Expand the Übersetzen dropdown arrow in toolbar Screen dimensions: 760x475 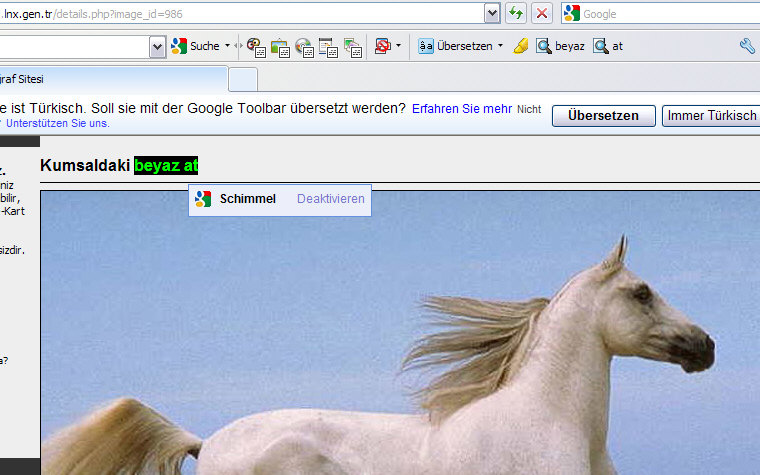pyautogui.click(x=500, y=46)
